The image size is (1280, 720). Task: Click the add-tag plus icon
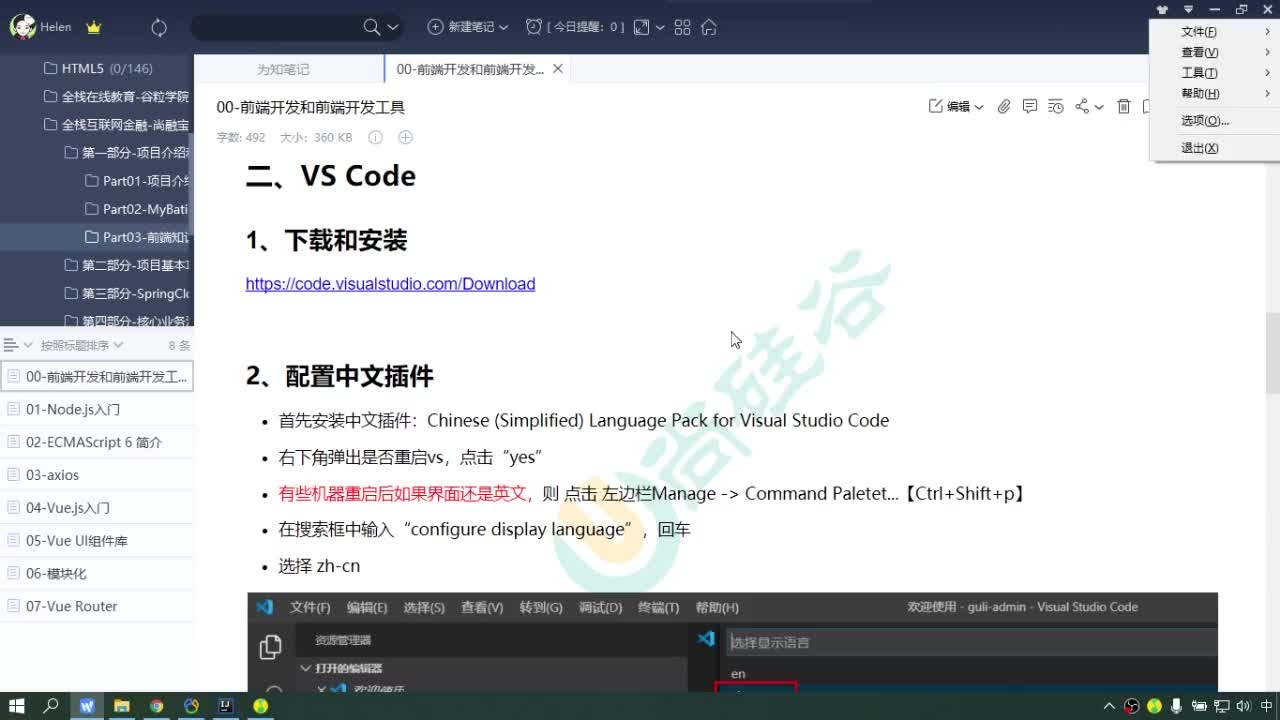[405, 137]
